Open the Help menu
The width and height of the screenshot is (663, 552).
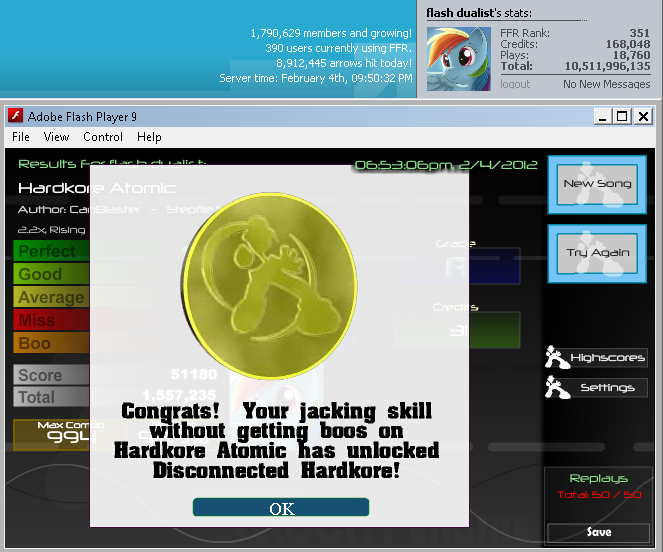(x=149, y=137)
